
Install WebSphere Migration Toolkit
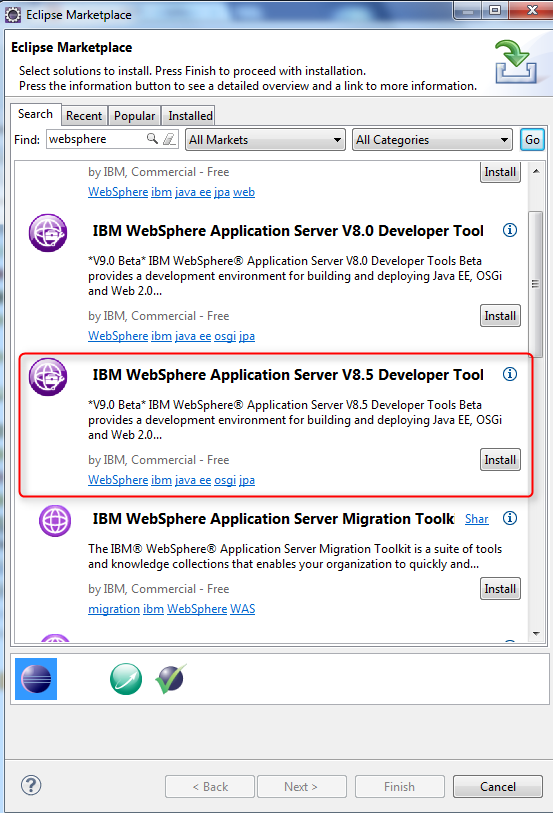pyautogui.click(x=500, y=589)
